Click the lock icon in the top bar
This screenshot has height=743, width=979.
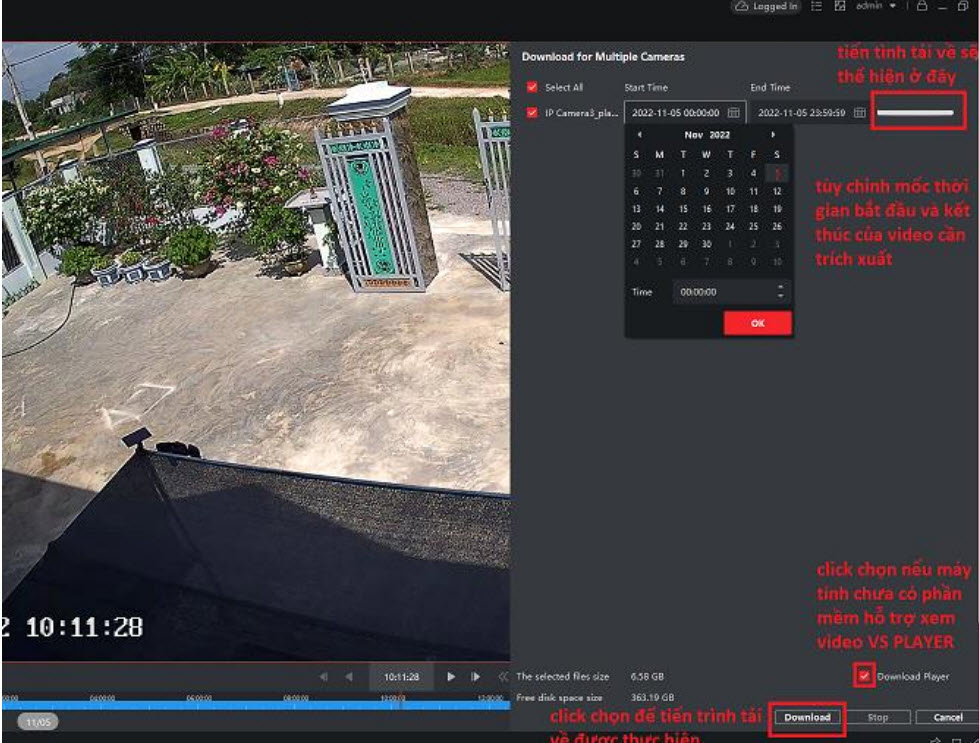(x=921, y=6)
